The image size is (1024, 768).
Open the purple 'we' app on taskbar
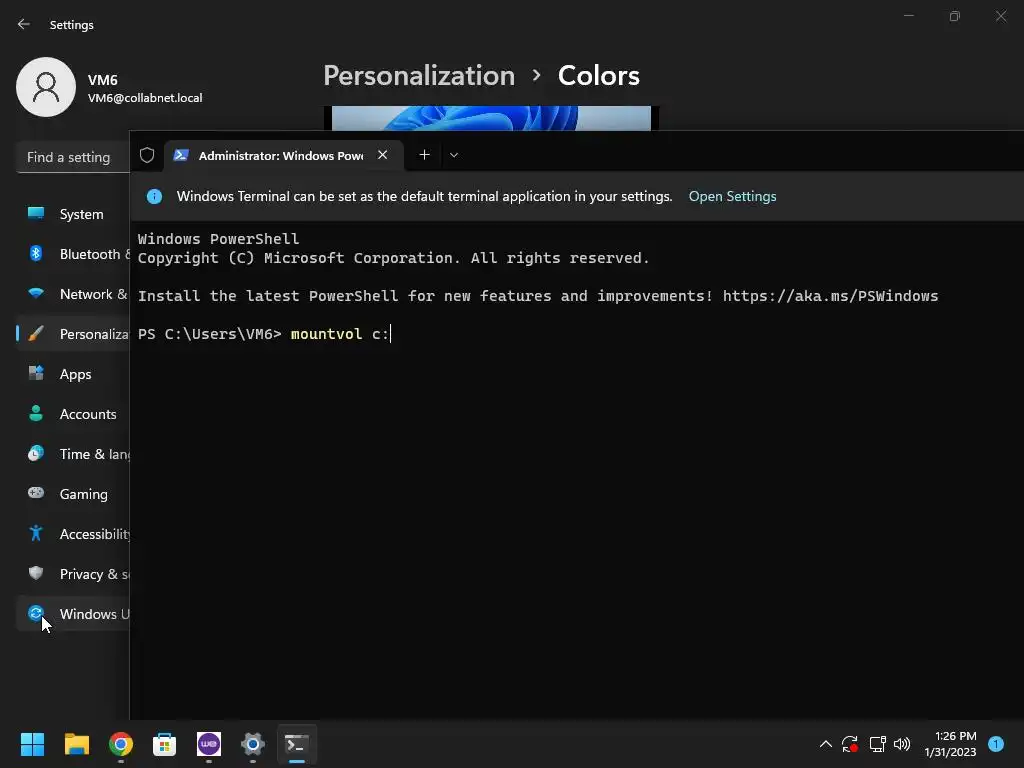point(209,744)
